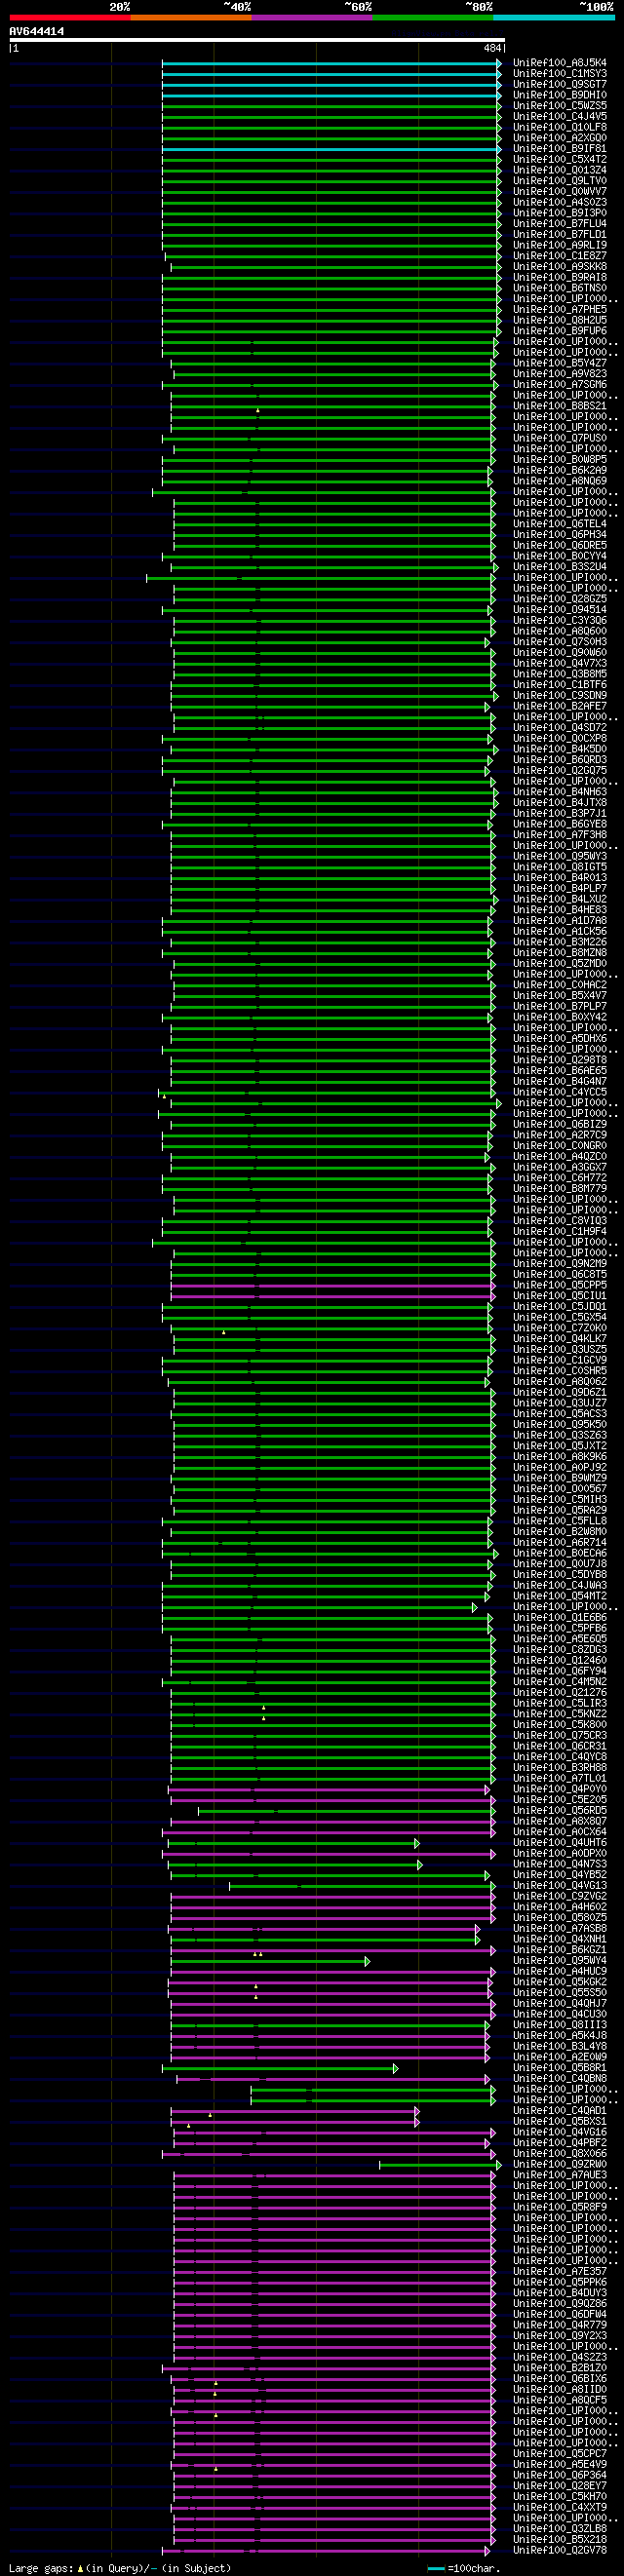Select the UniRef100_Q4N7S3 entry
Image resolution: width=624 pixels, height=2576 pixels.
(x=560, y=1865)
